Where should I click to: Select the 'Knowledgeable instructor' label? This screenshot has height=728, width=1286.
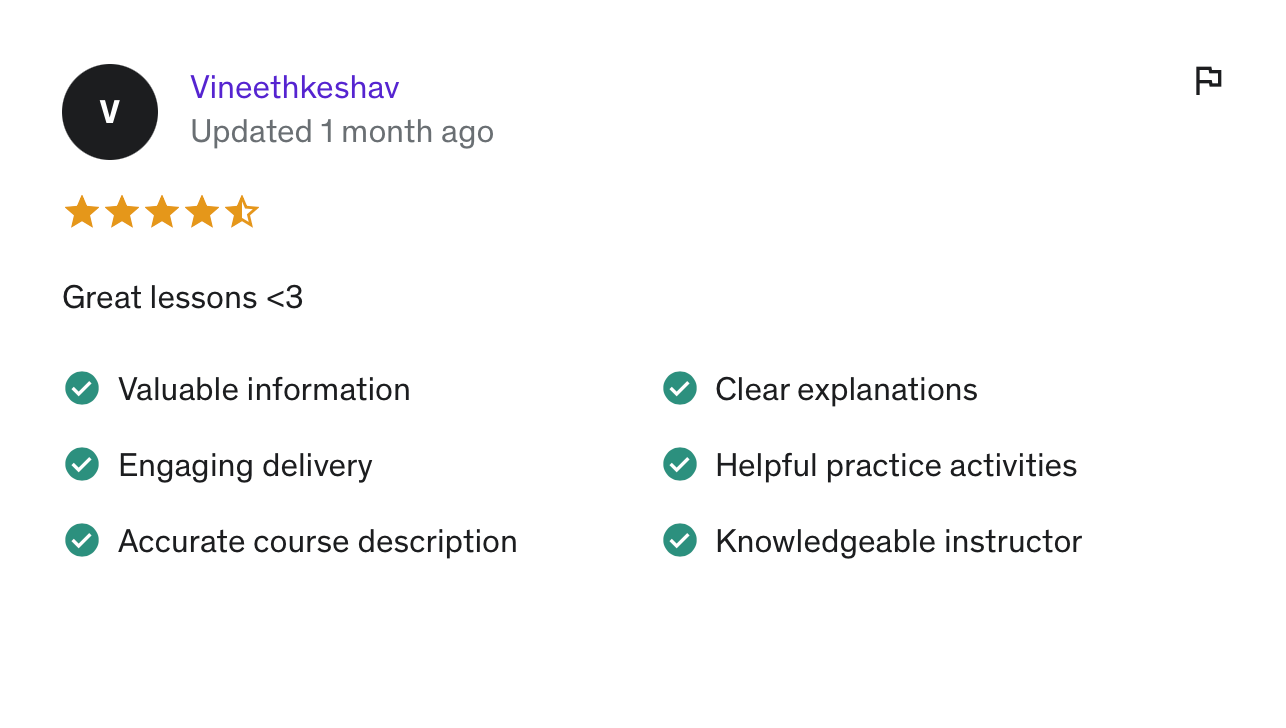pos(898,541)
